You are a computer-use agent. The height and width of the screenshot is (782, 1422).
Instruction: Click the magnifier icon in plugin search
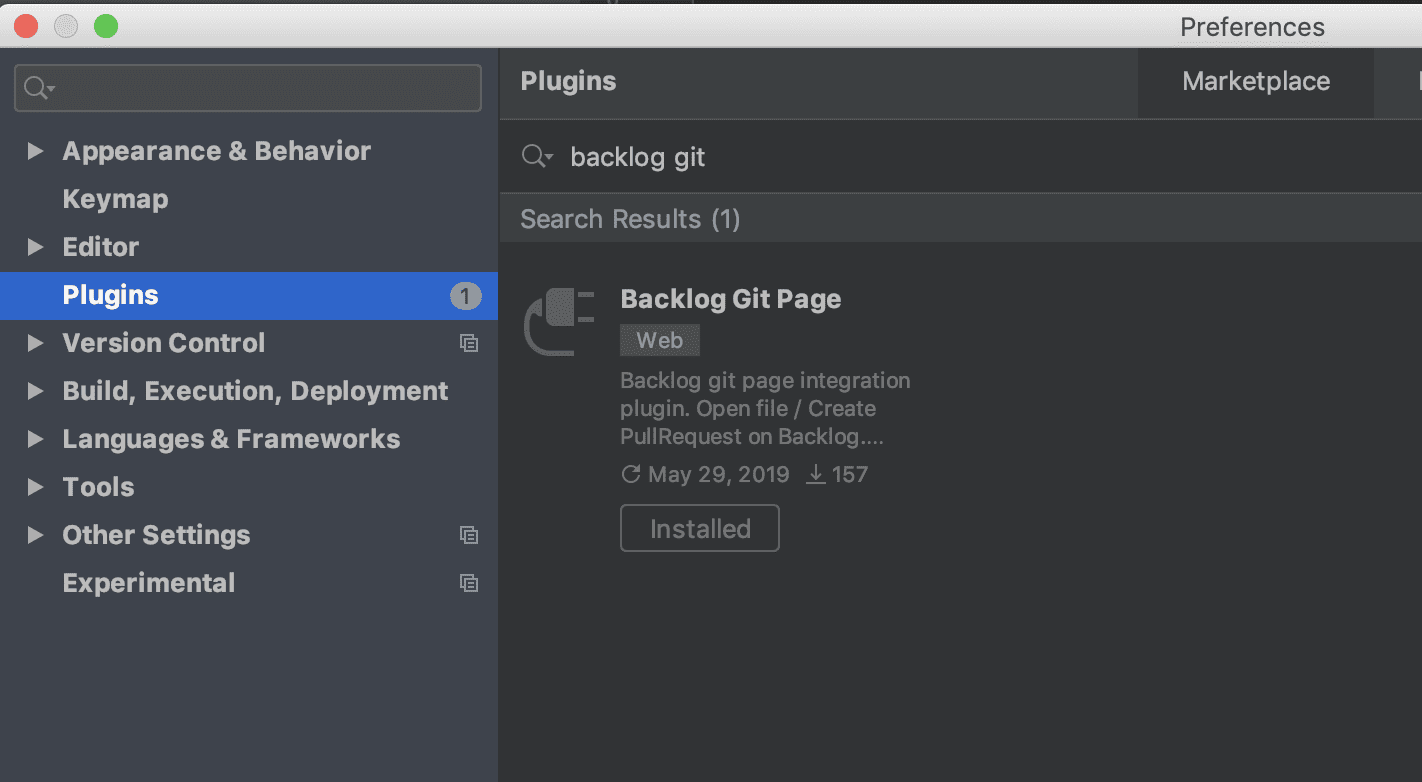tap(536, 156)
